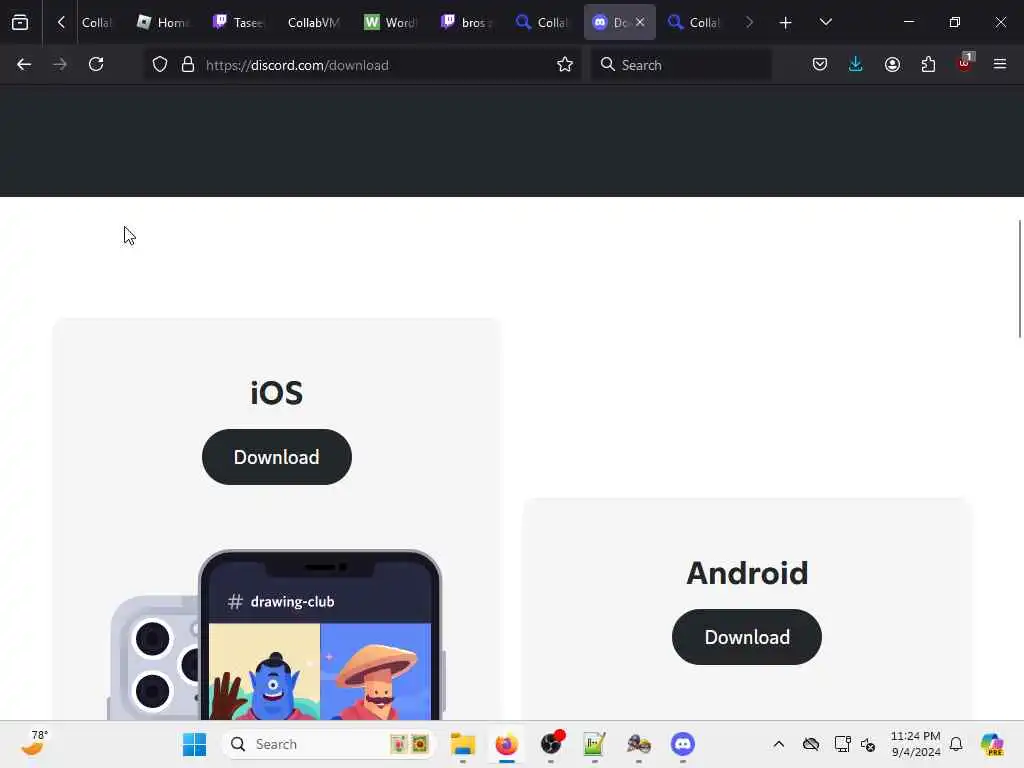The width and height of the screenshot is (1024, 768).
Task: Close the active Discord tab
Action: tap(640, 23)
